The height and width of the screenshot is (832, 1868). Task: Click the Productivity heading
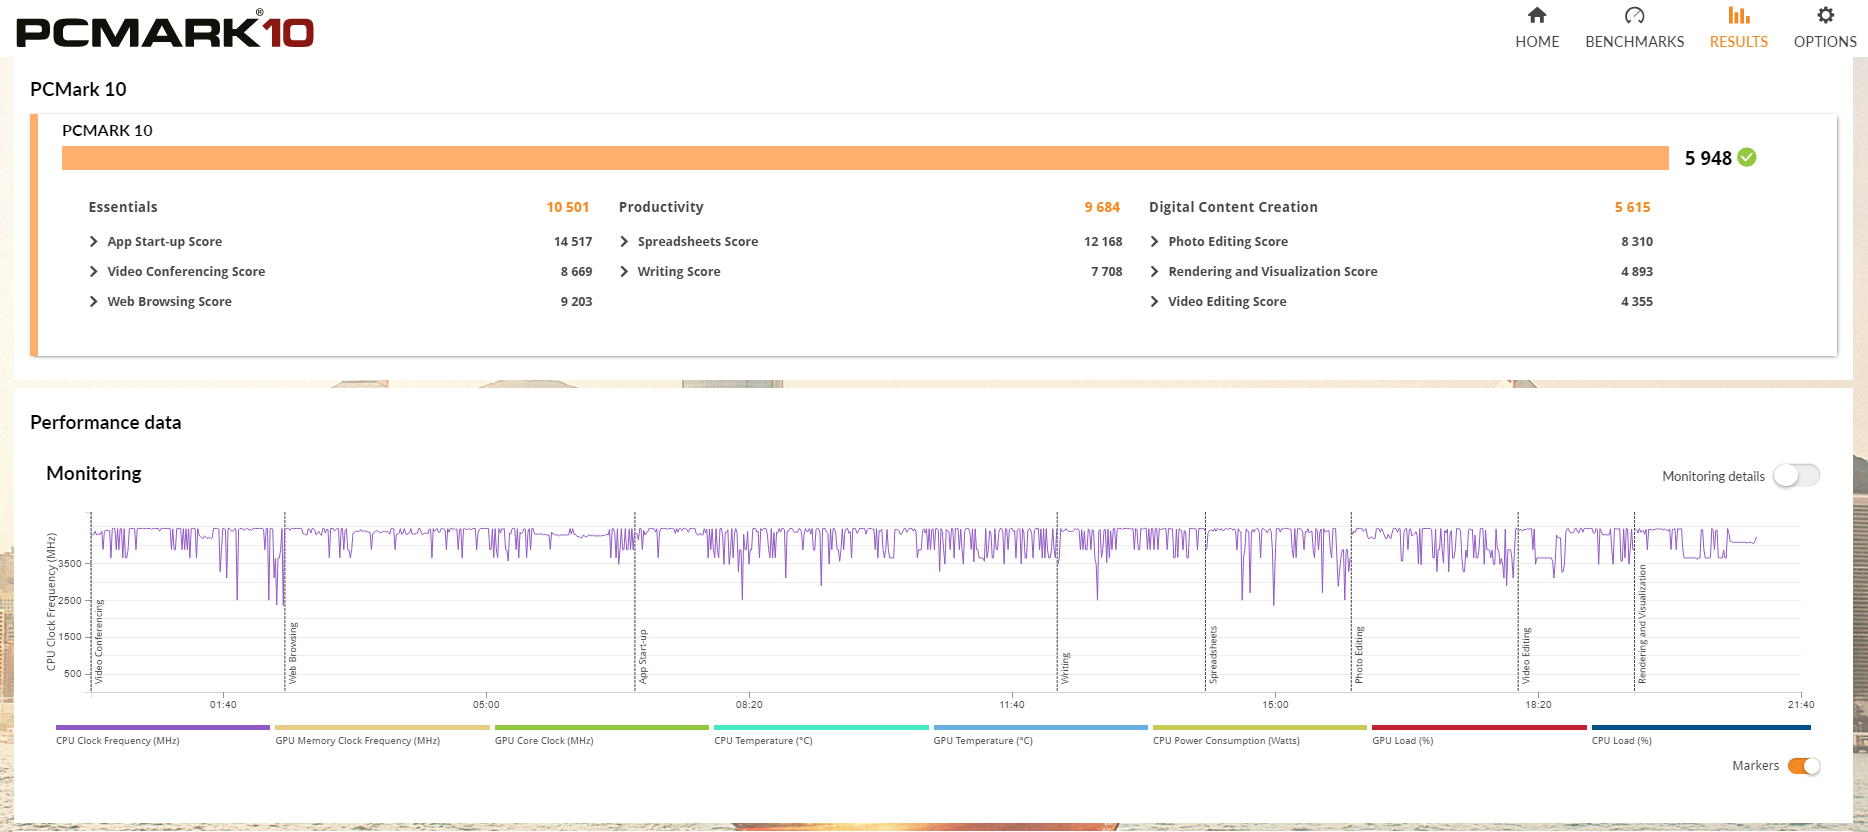point(661,207)
